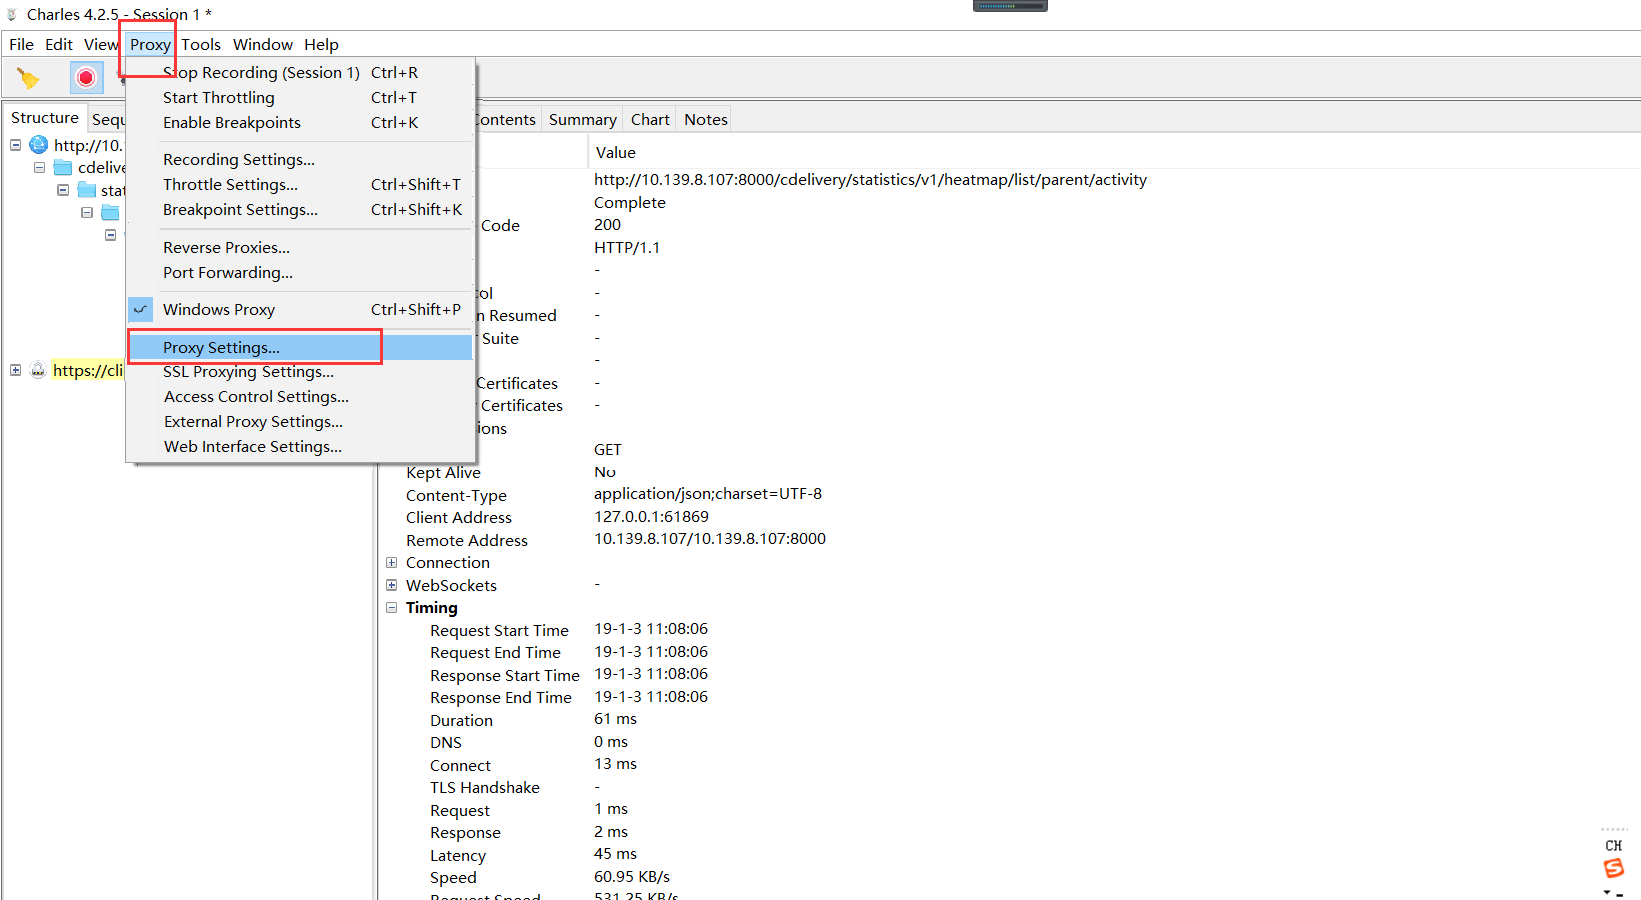Screen dimensions: 1641x900
Task: Expand the https://cli host node
Action: tap(15, 370)
